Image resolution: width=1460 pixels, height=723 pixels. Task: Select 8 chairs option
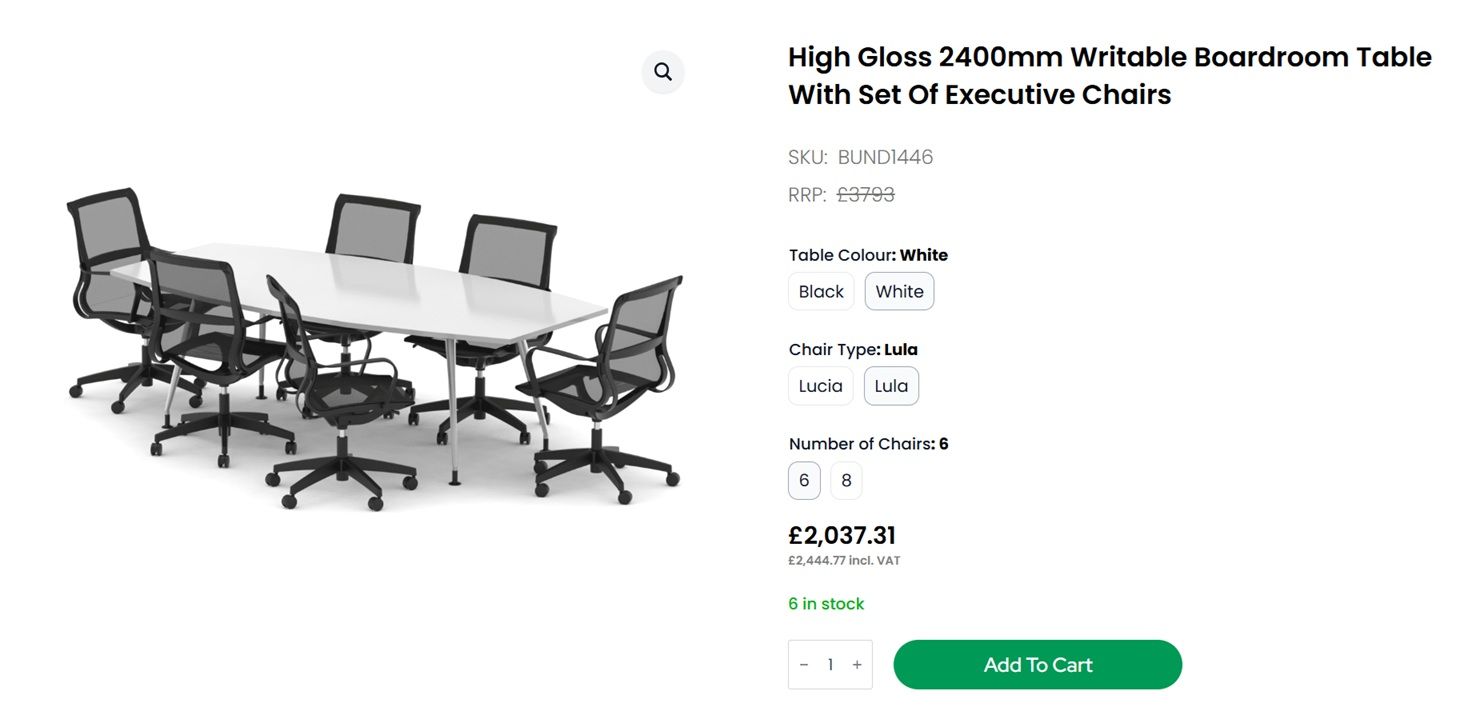[846, 481]
